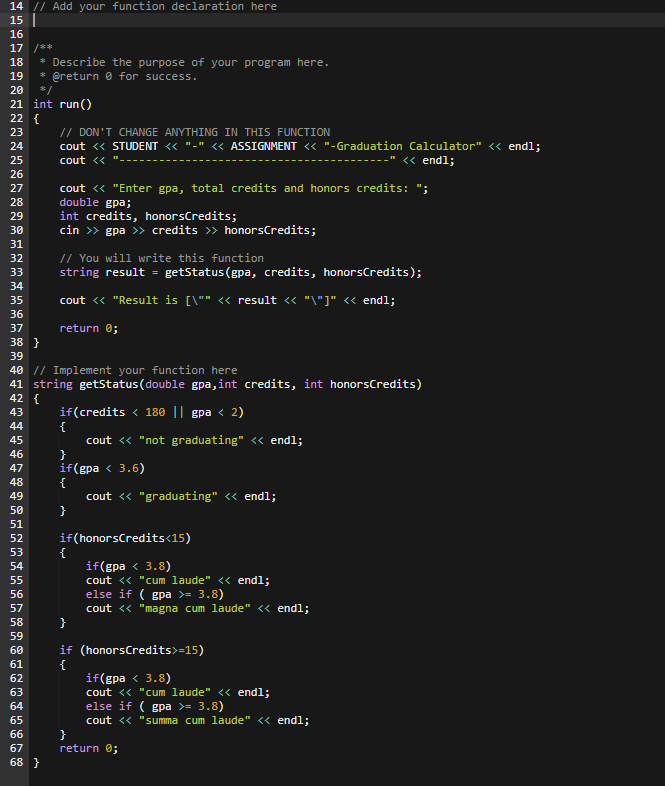This screenshot has height=786, width=665.
Task: Click the 'cum laude' string on line 55
Action: click(x=175, y=580)
